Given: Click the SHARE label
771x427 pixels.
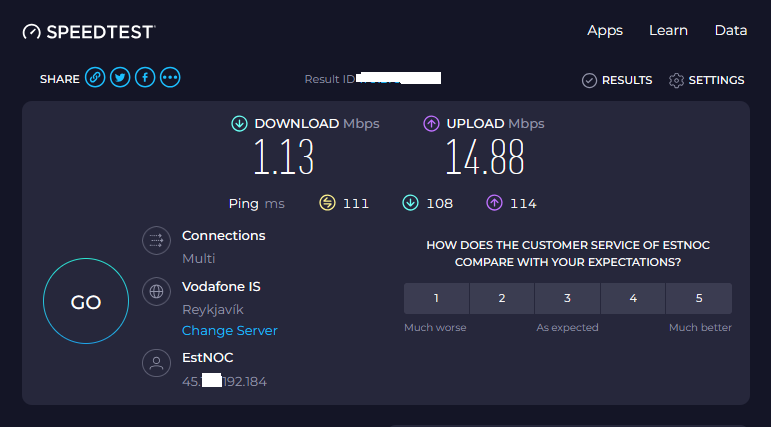Looking at the screenshot, I should tap(59, 79).
